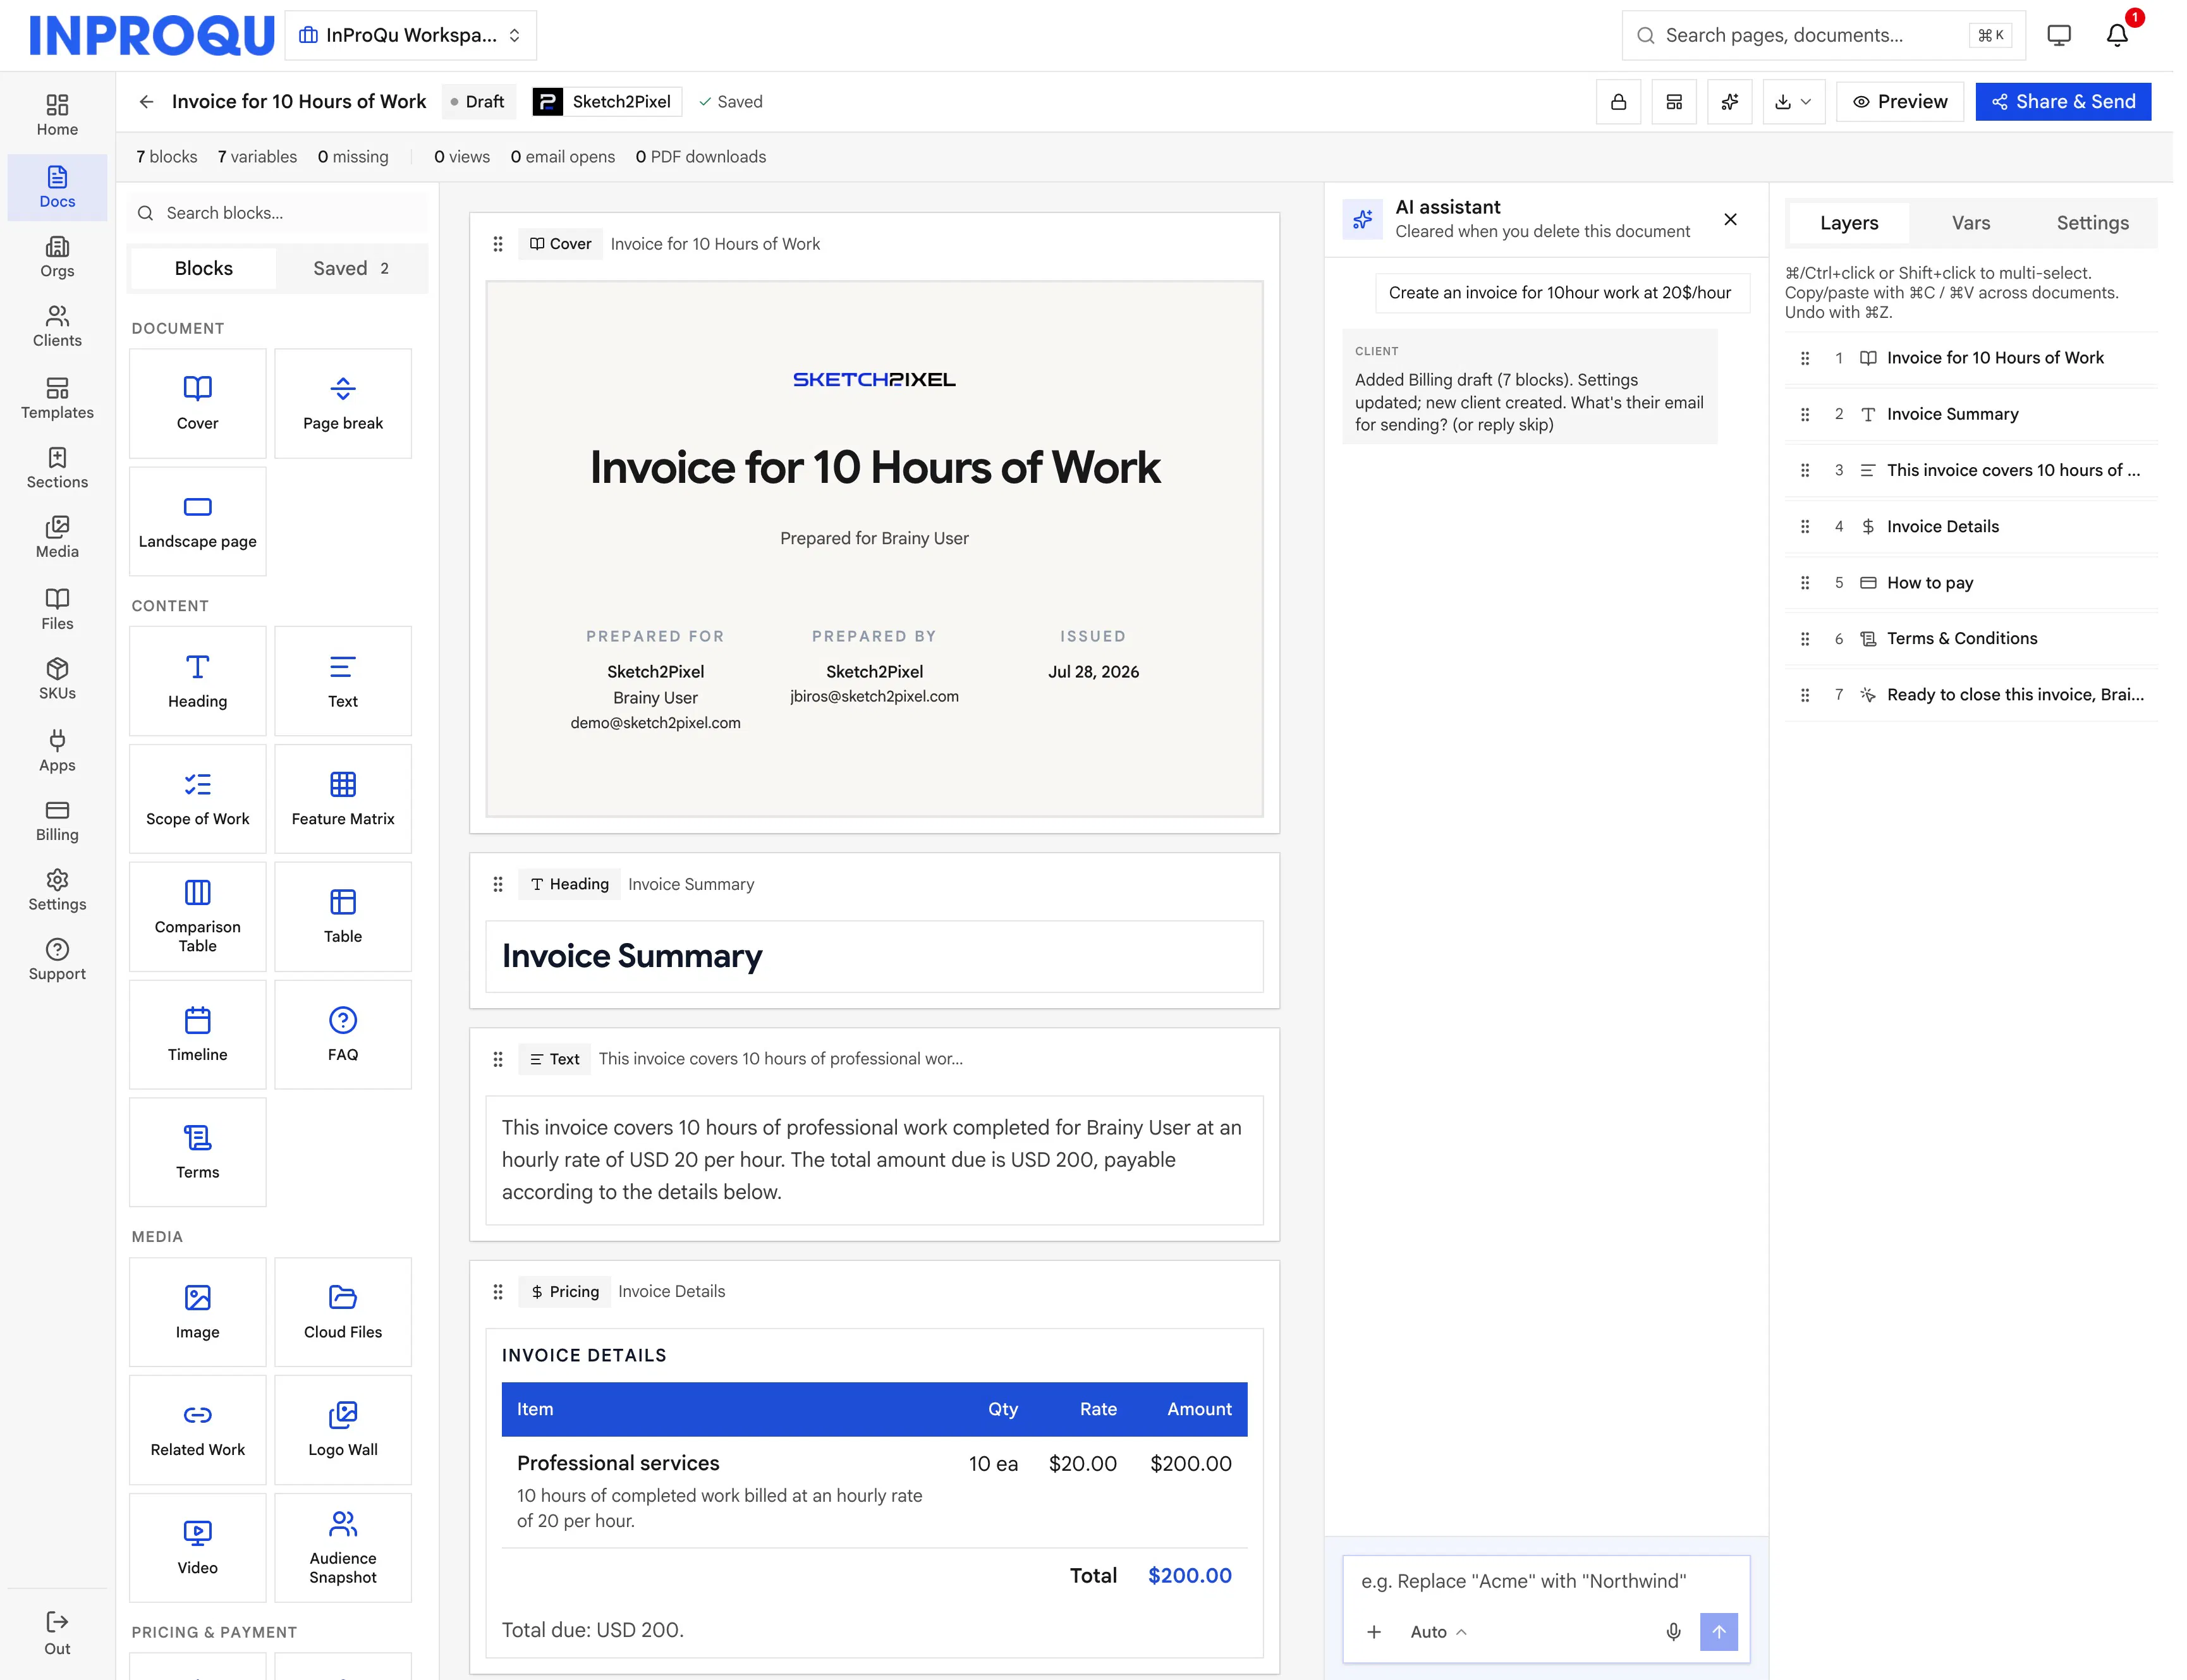2187x1680 pixels.
Task: Open SKUs in the sidebar
Action: 57,679
